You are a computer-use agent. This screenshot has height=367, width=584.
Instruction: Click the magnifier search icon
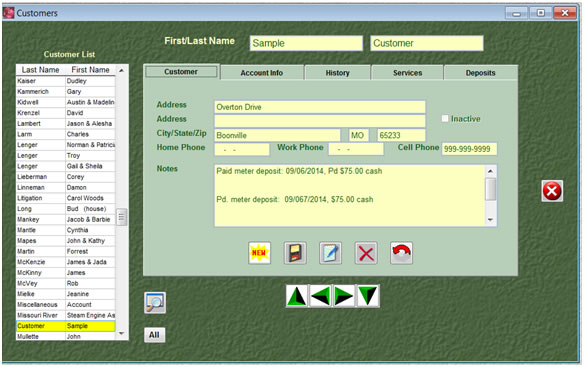(x=155, y=303)
